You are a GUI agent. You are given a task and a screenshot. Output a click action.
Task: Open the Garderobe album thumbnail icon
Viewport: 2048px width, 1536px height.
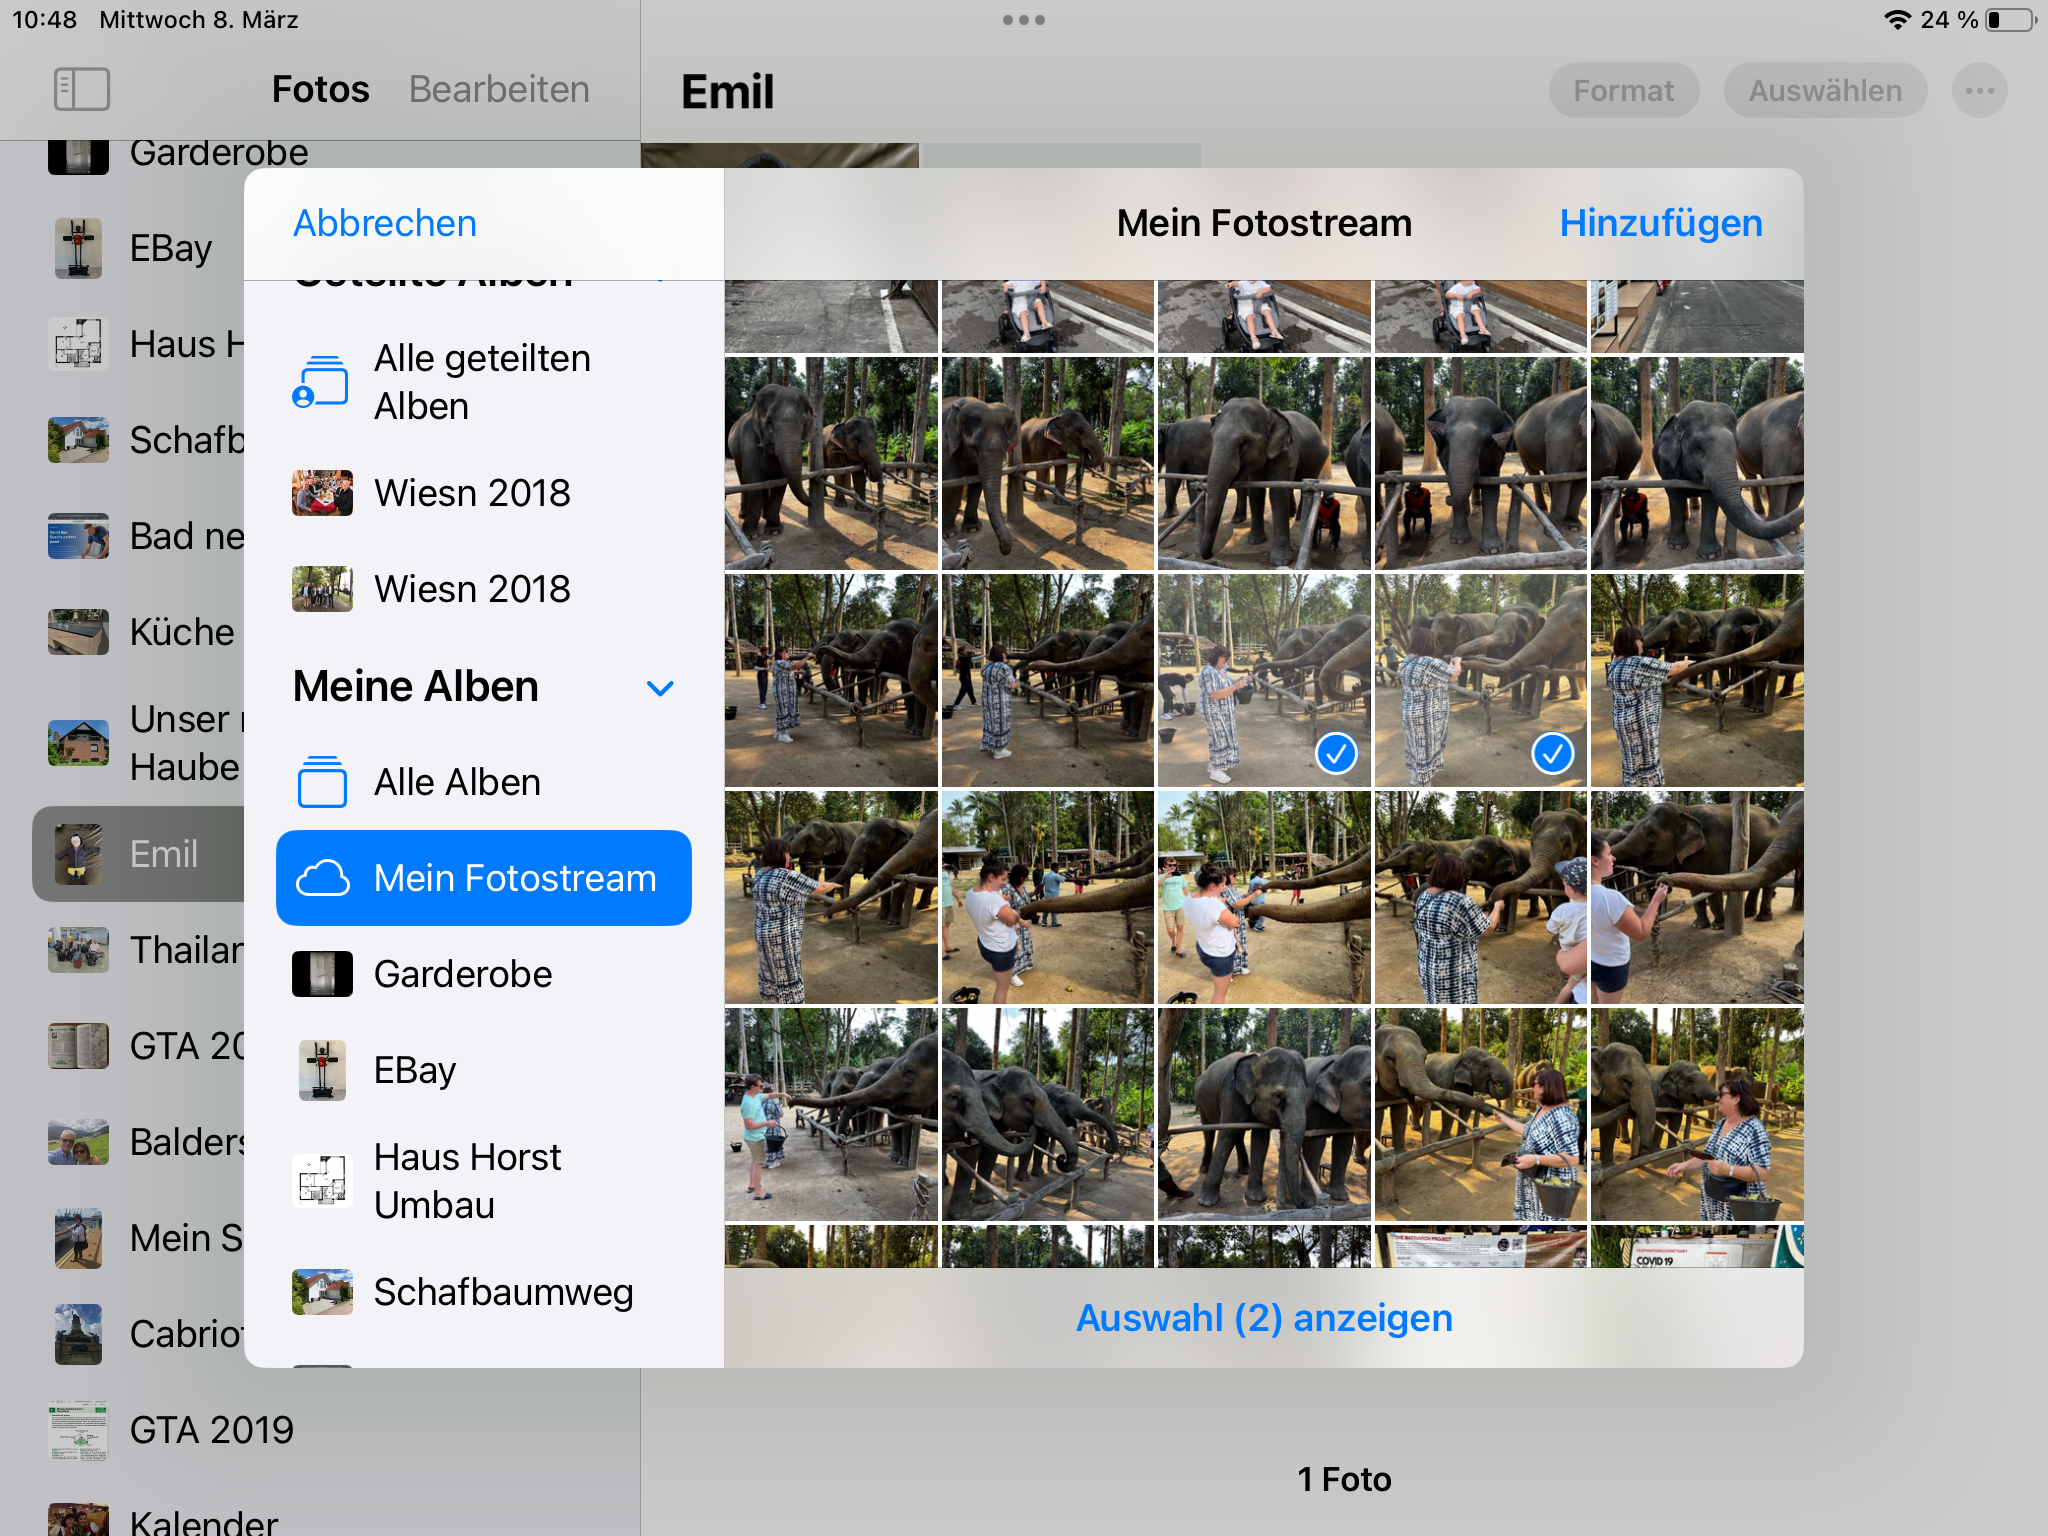[x=321, y=974]
